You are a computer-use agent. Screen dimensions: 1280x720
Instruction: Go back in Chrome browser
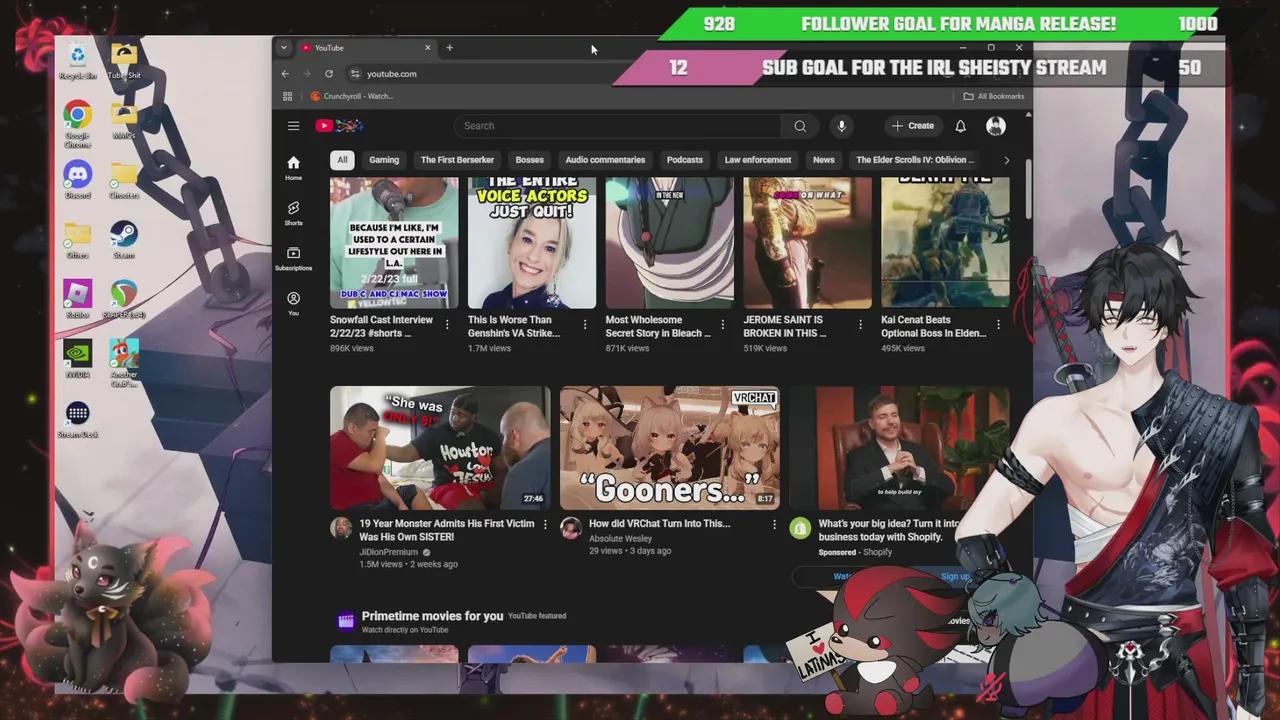click(285, 74)
